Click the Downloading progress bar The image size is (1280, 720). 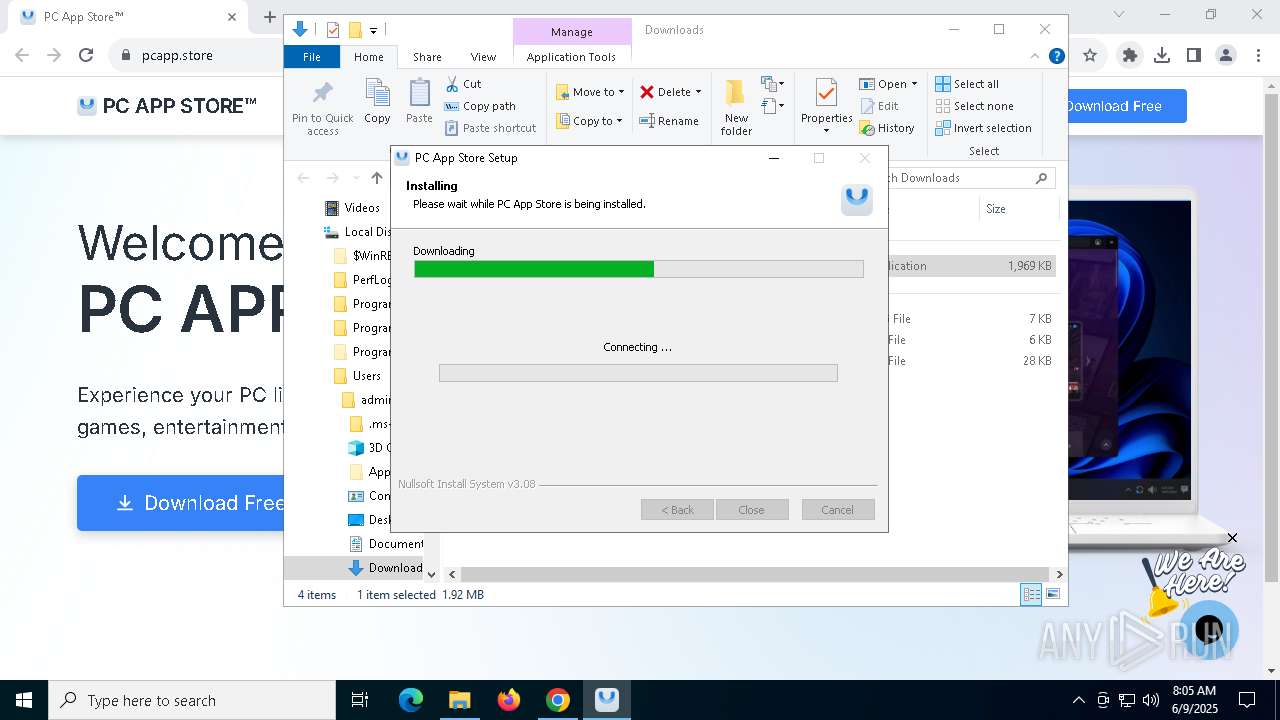[x=639, y=269]
